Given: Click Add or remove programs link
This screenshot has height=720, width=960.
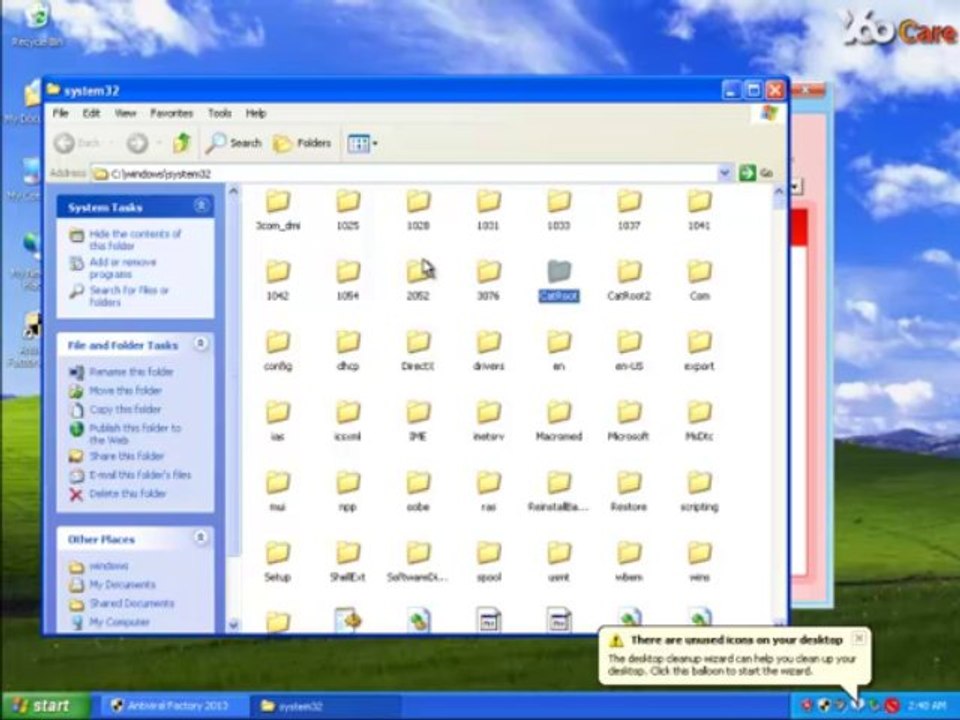Looking at the screenshot, I should click(x=122, y=268).
